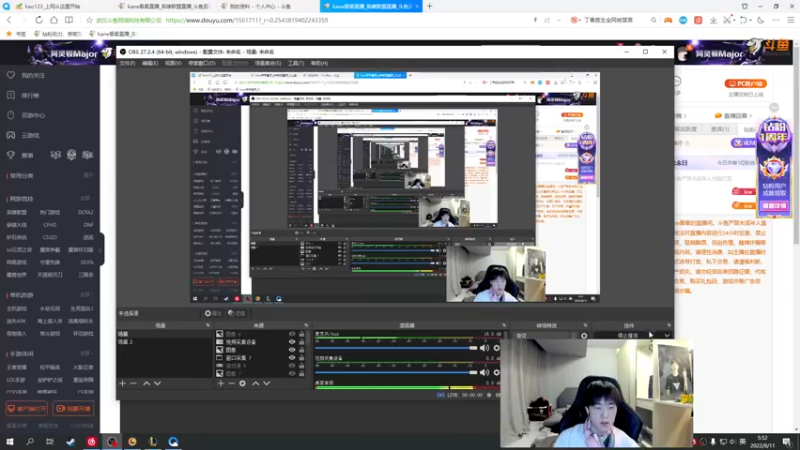The width and height of the screenshot is (800, 450).
Task: Open the browser downloads icon
Action: [713, 20]
